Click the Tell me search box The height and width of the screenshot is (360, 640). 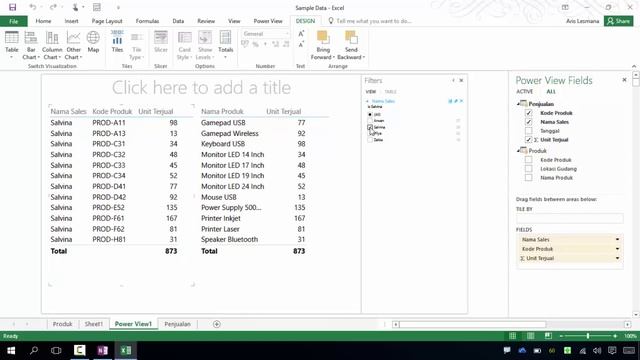pos(374,21)
